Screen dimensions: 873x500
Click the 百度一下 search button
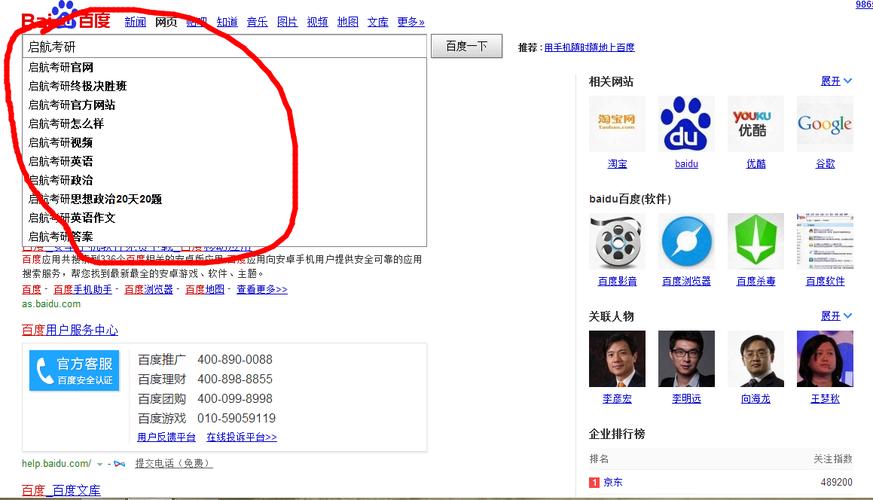click(467, 46)
